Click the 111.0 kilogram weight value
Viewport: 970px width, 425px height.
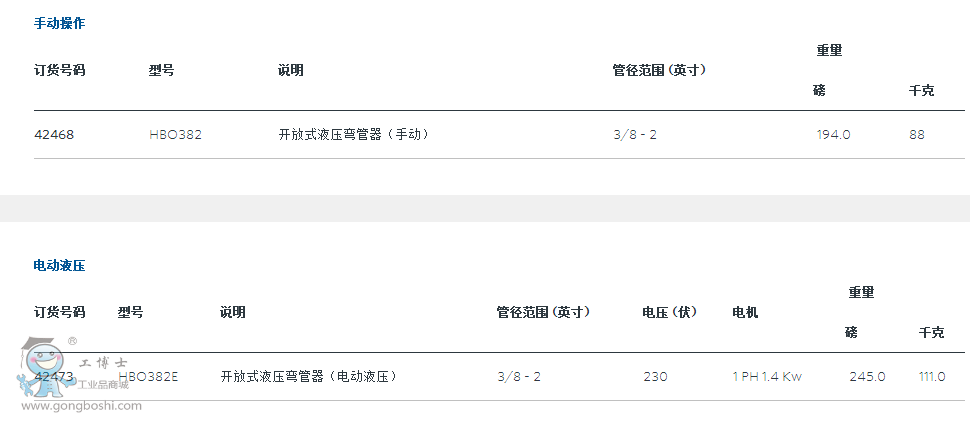point(932,376)
